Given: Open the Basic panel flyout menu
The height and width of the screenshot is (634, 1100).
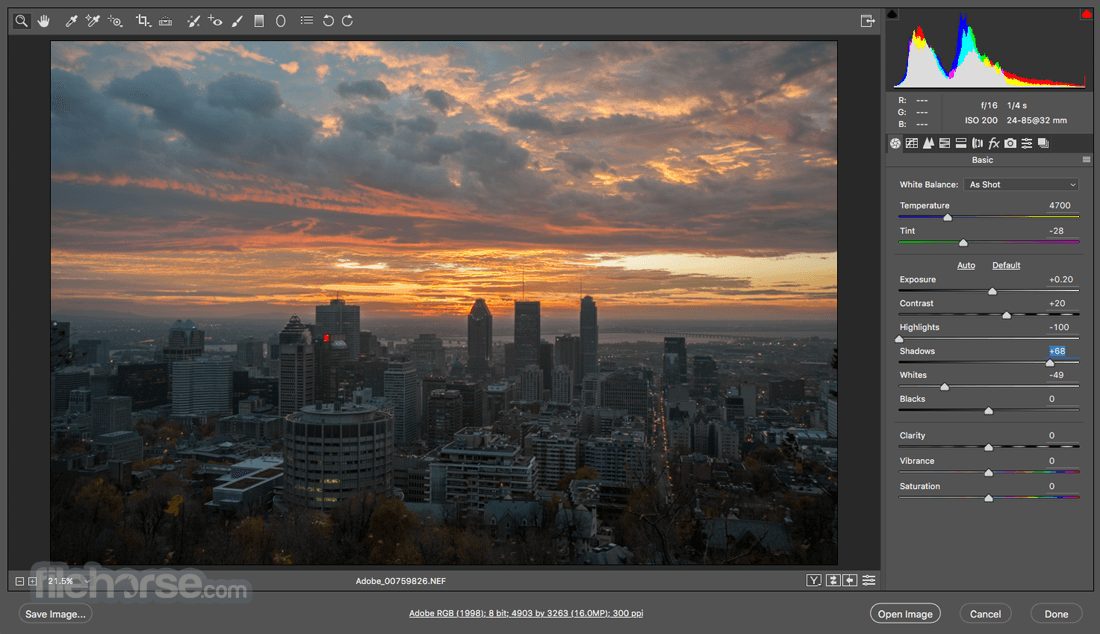Looking at the screenshot, I should pos(1084,159).
